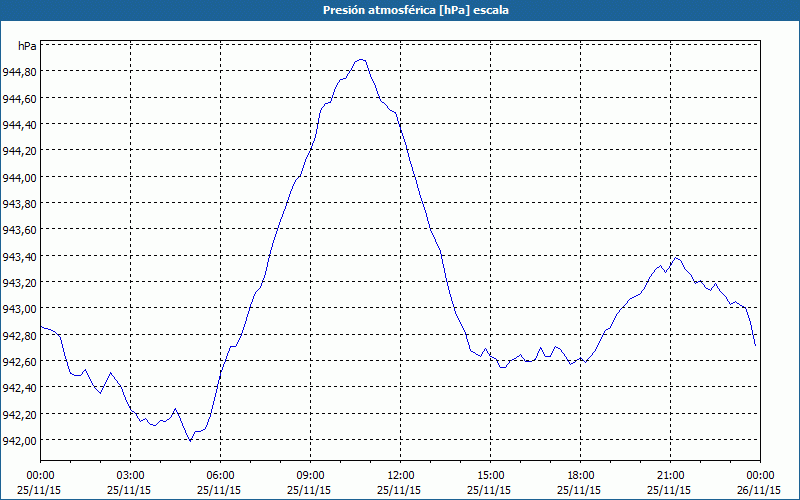Click the 12:00 time axis label
The image size is (800, 500).
401,476
